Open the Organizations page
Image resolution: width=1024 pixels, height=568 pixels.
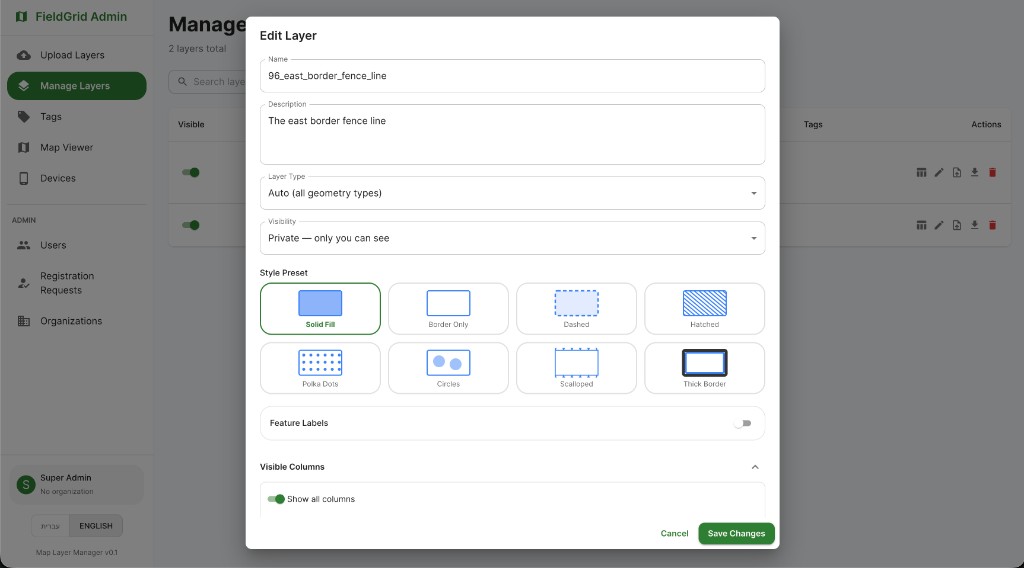[x=76, y=321]
